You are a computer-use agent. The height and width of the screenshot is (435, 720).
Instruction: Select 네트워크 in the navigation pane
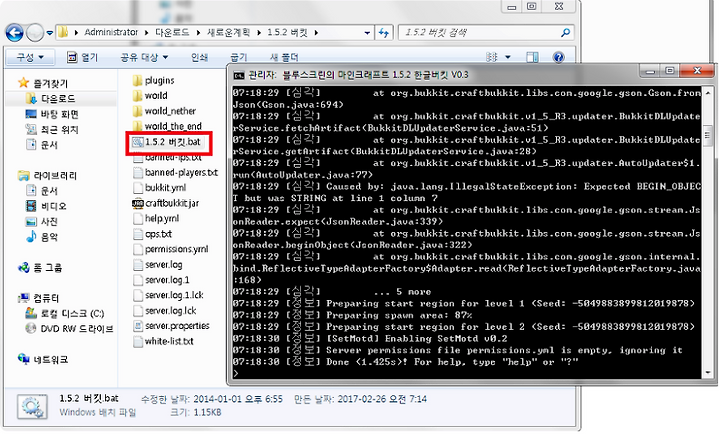43,359
